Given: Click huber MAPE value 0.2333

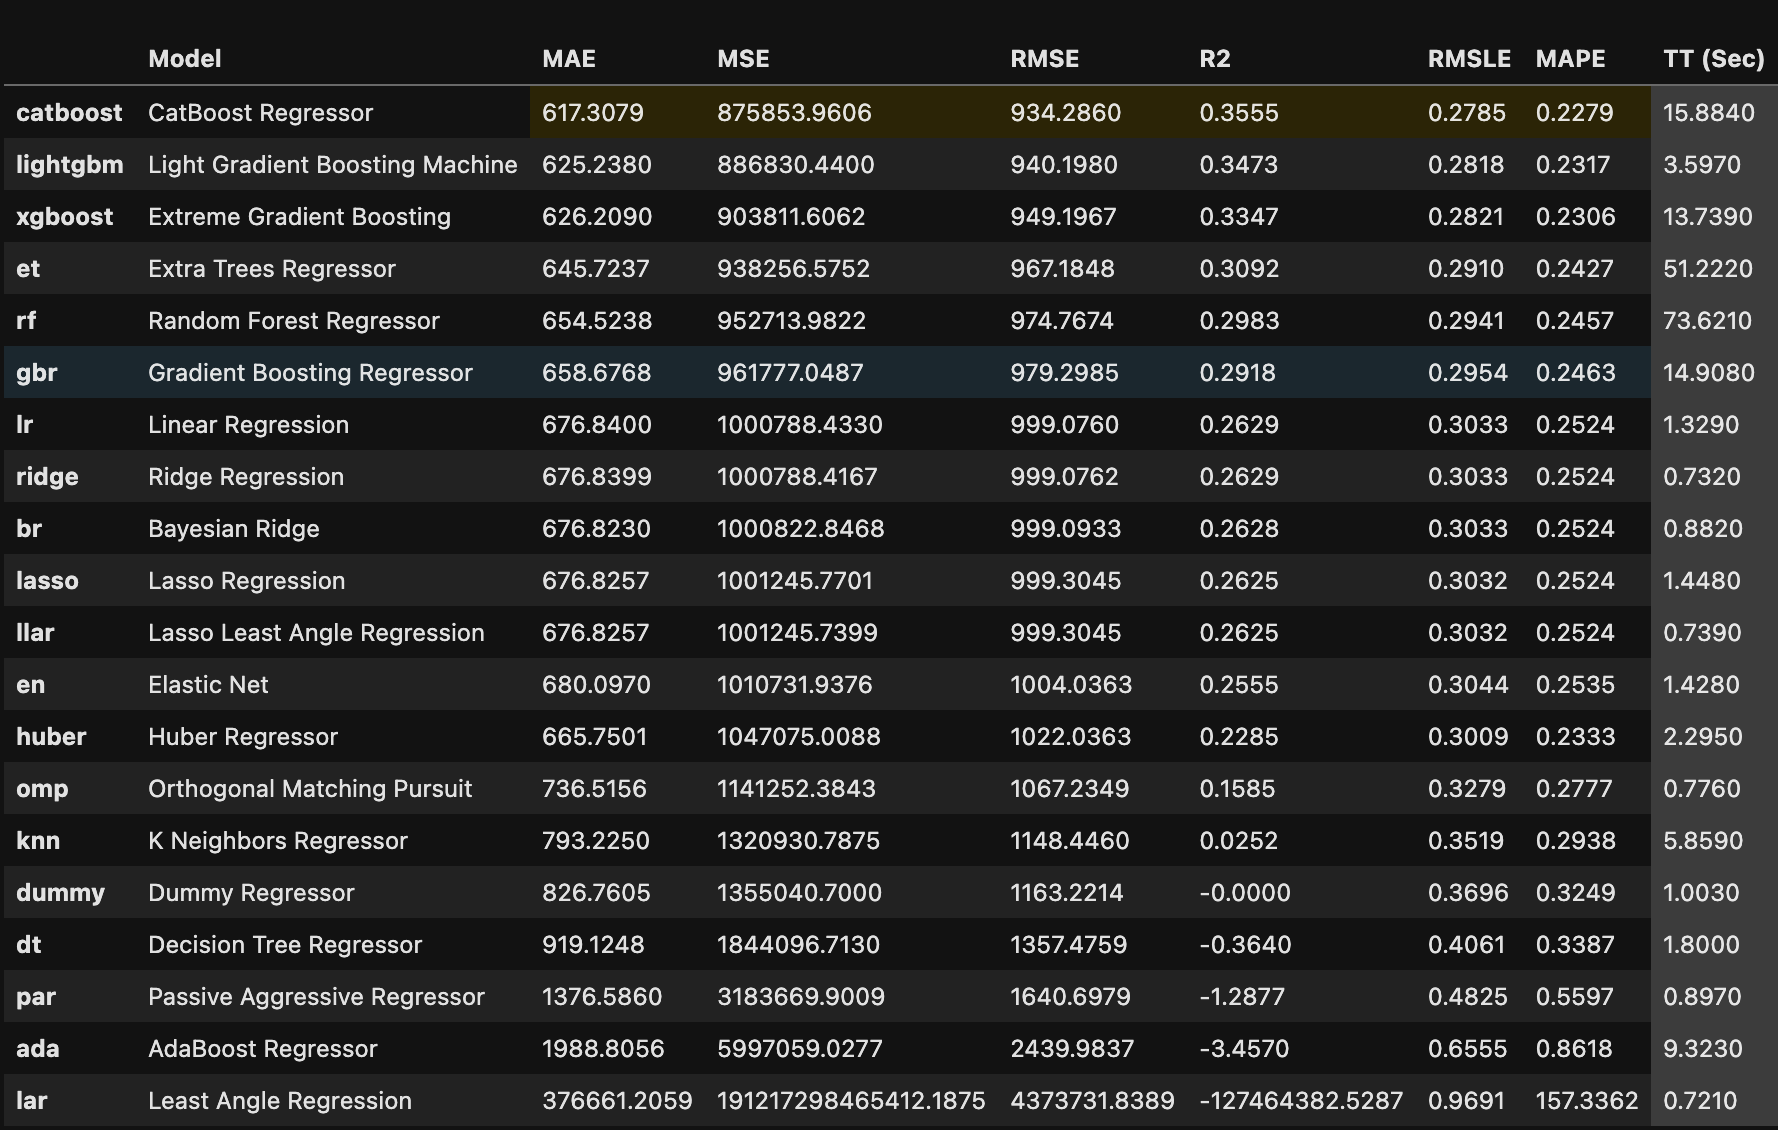Looking at the screenshot, I should click(1575, 737).
